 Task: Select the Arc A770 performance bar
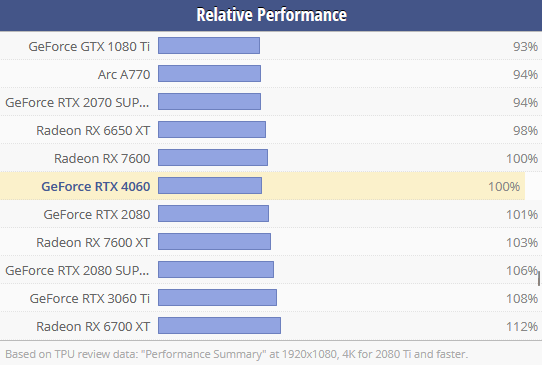click(209, 74)
